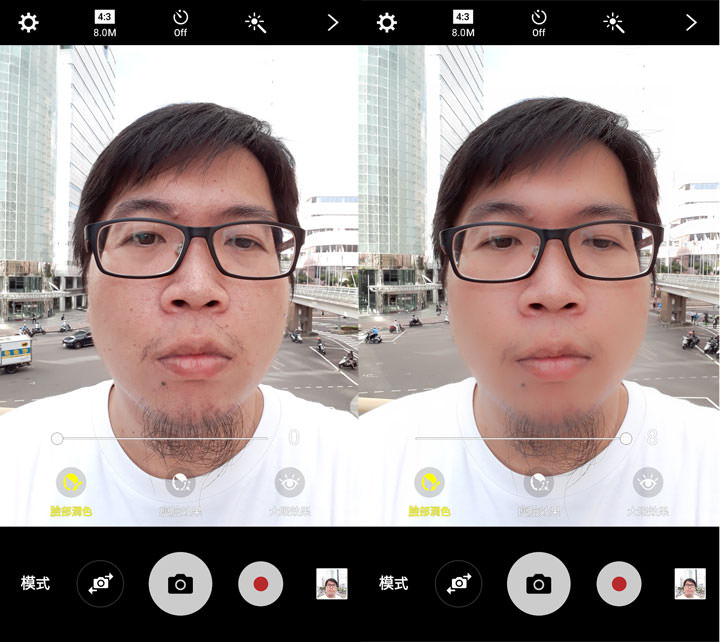
Task: Expand more options chevron in left screen
Action: 333,22
